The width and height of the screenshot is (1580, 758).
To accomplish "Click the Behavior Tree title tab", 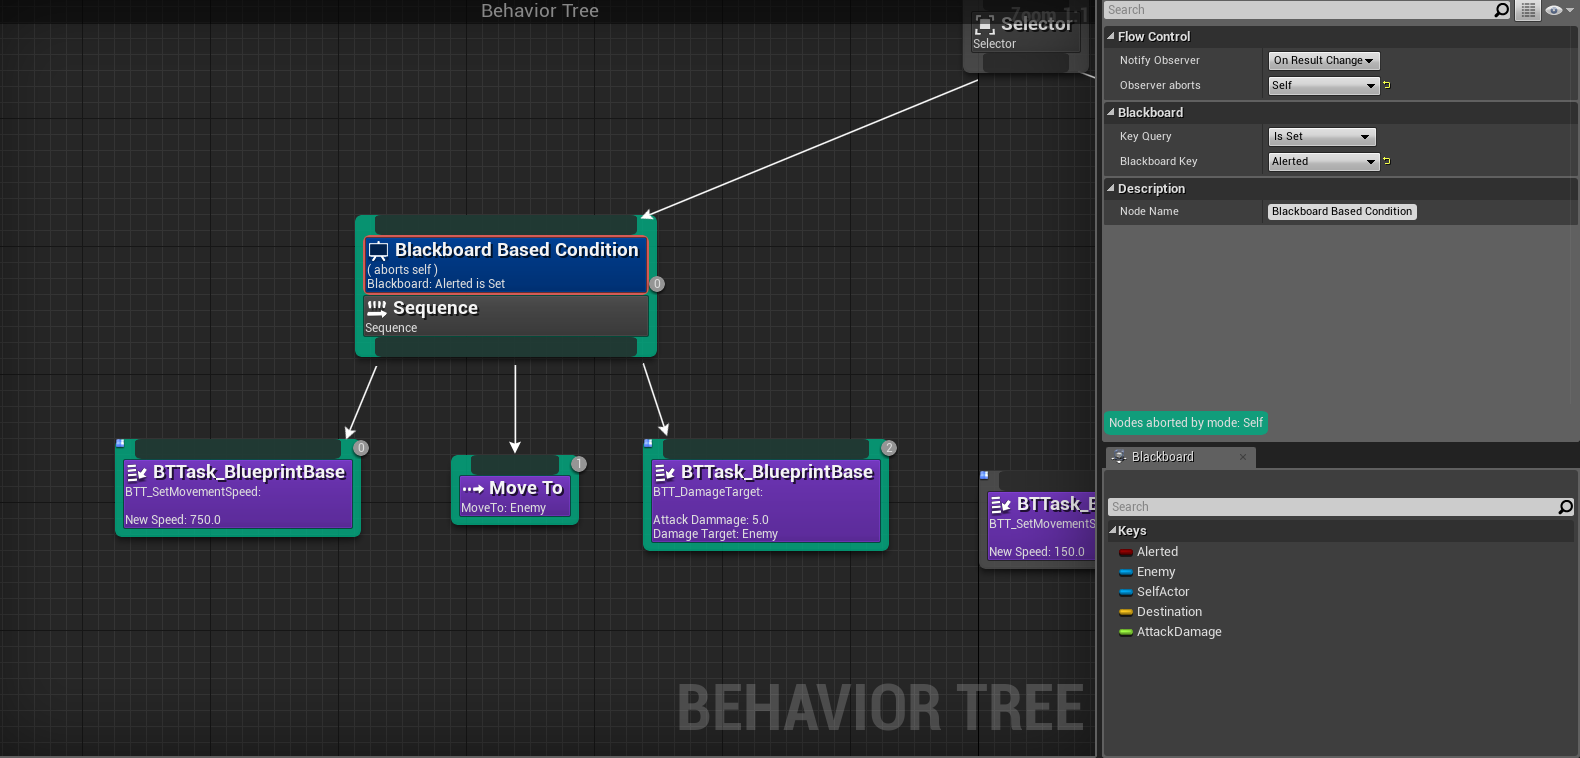I will 540,11.
